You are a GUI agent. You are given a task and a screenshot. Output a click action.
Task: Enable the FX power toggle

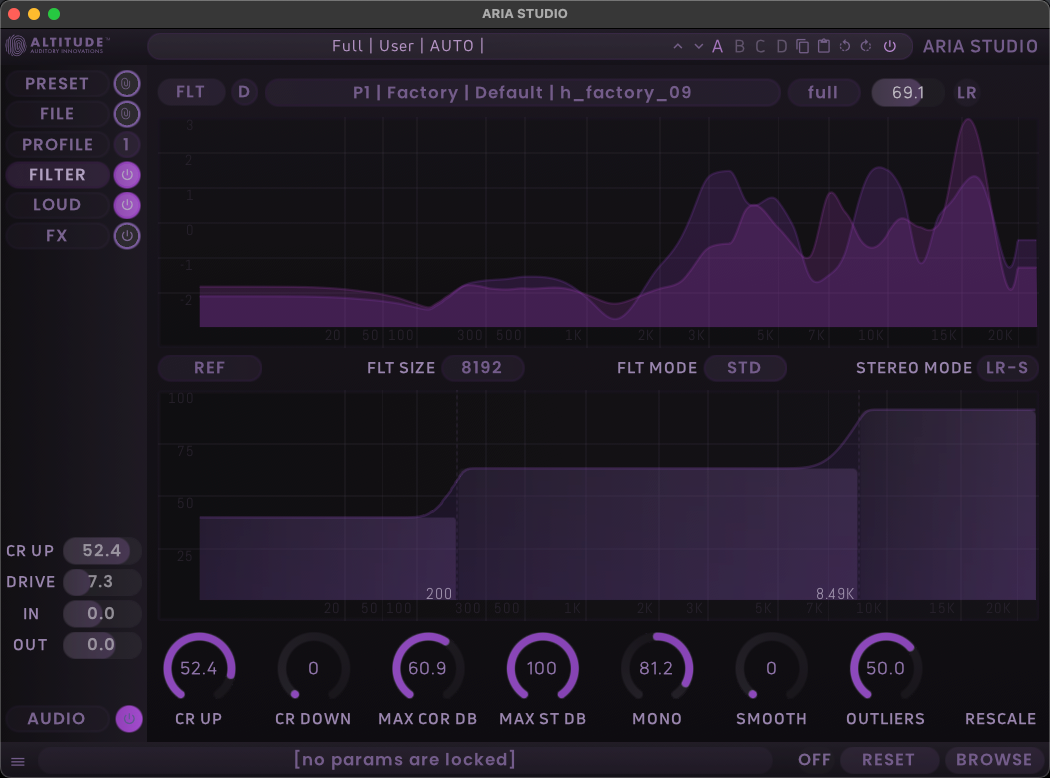(127, 236)
